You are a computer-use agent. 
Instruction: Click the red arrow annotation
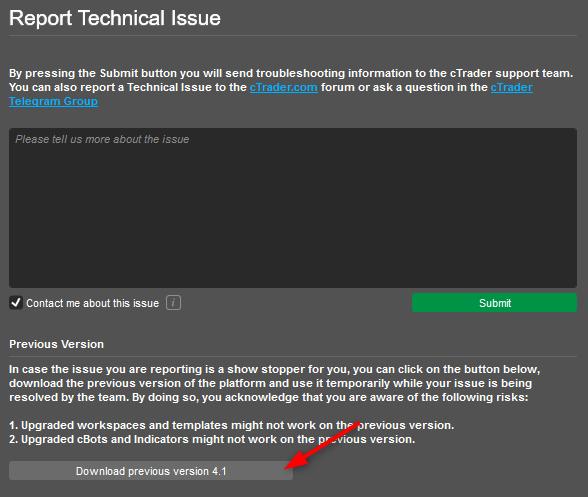tap(322, 445)
